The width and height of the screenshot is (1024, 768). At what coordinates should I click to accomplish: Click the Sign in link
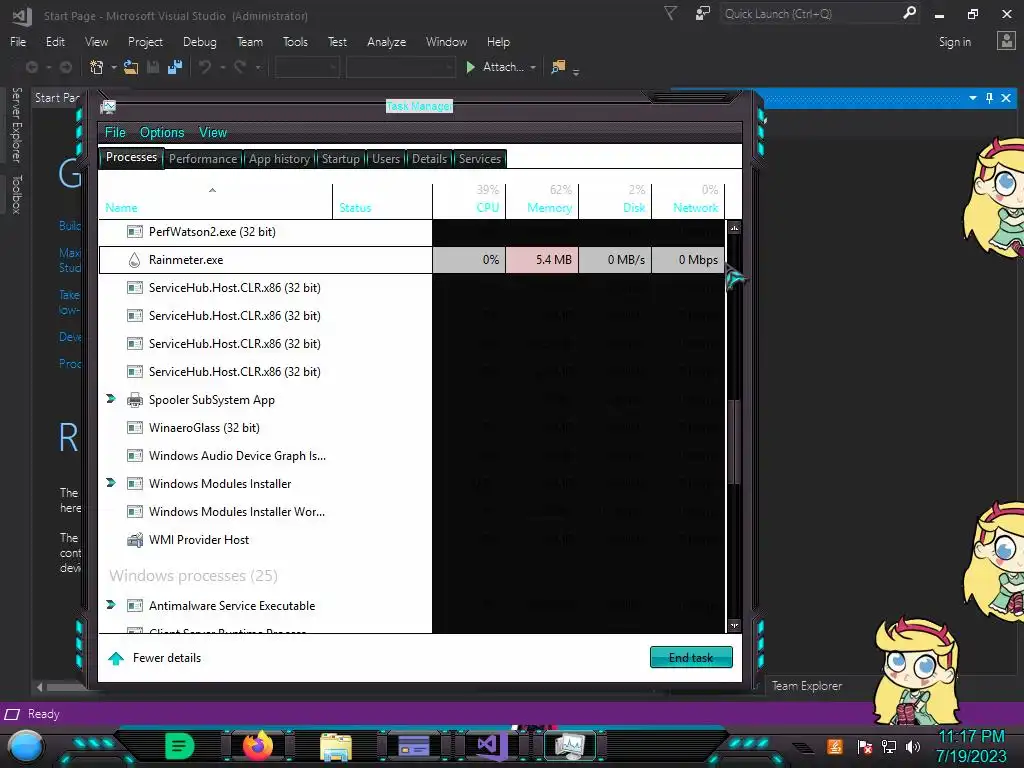[x=954, y=42]
